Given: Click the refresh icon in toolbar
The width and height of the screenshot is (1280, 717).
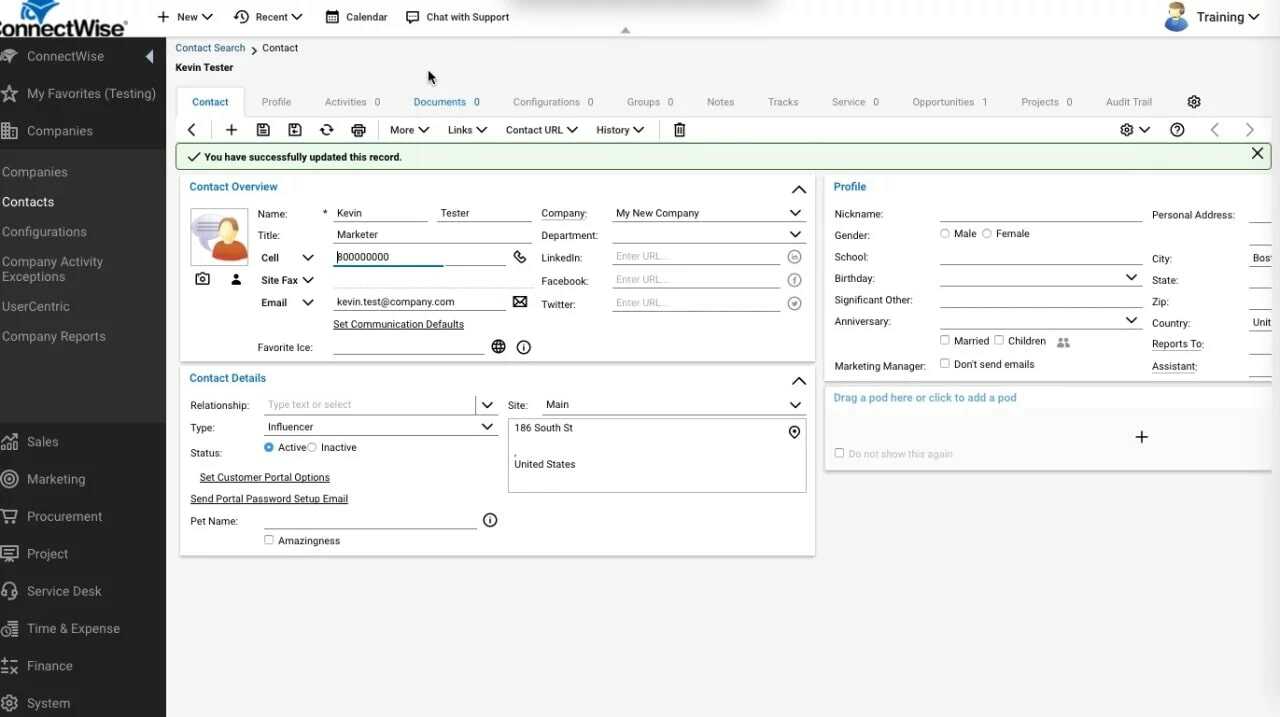Looking at the screenshot, I should pos(326,130).
